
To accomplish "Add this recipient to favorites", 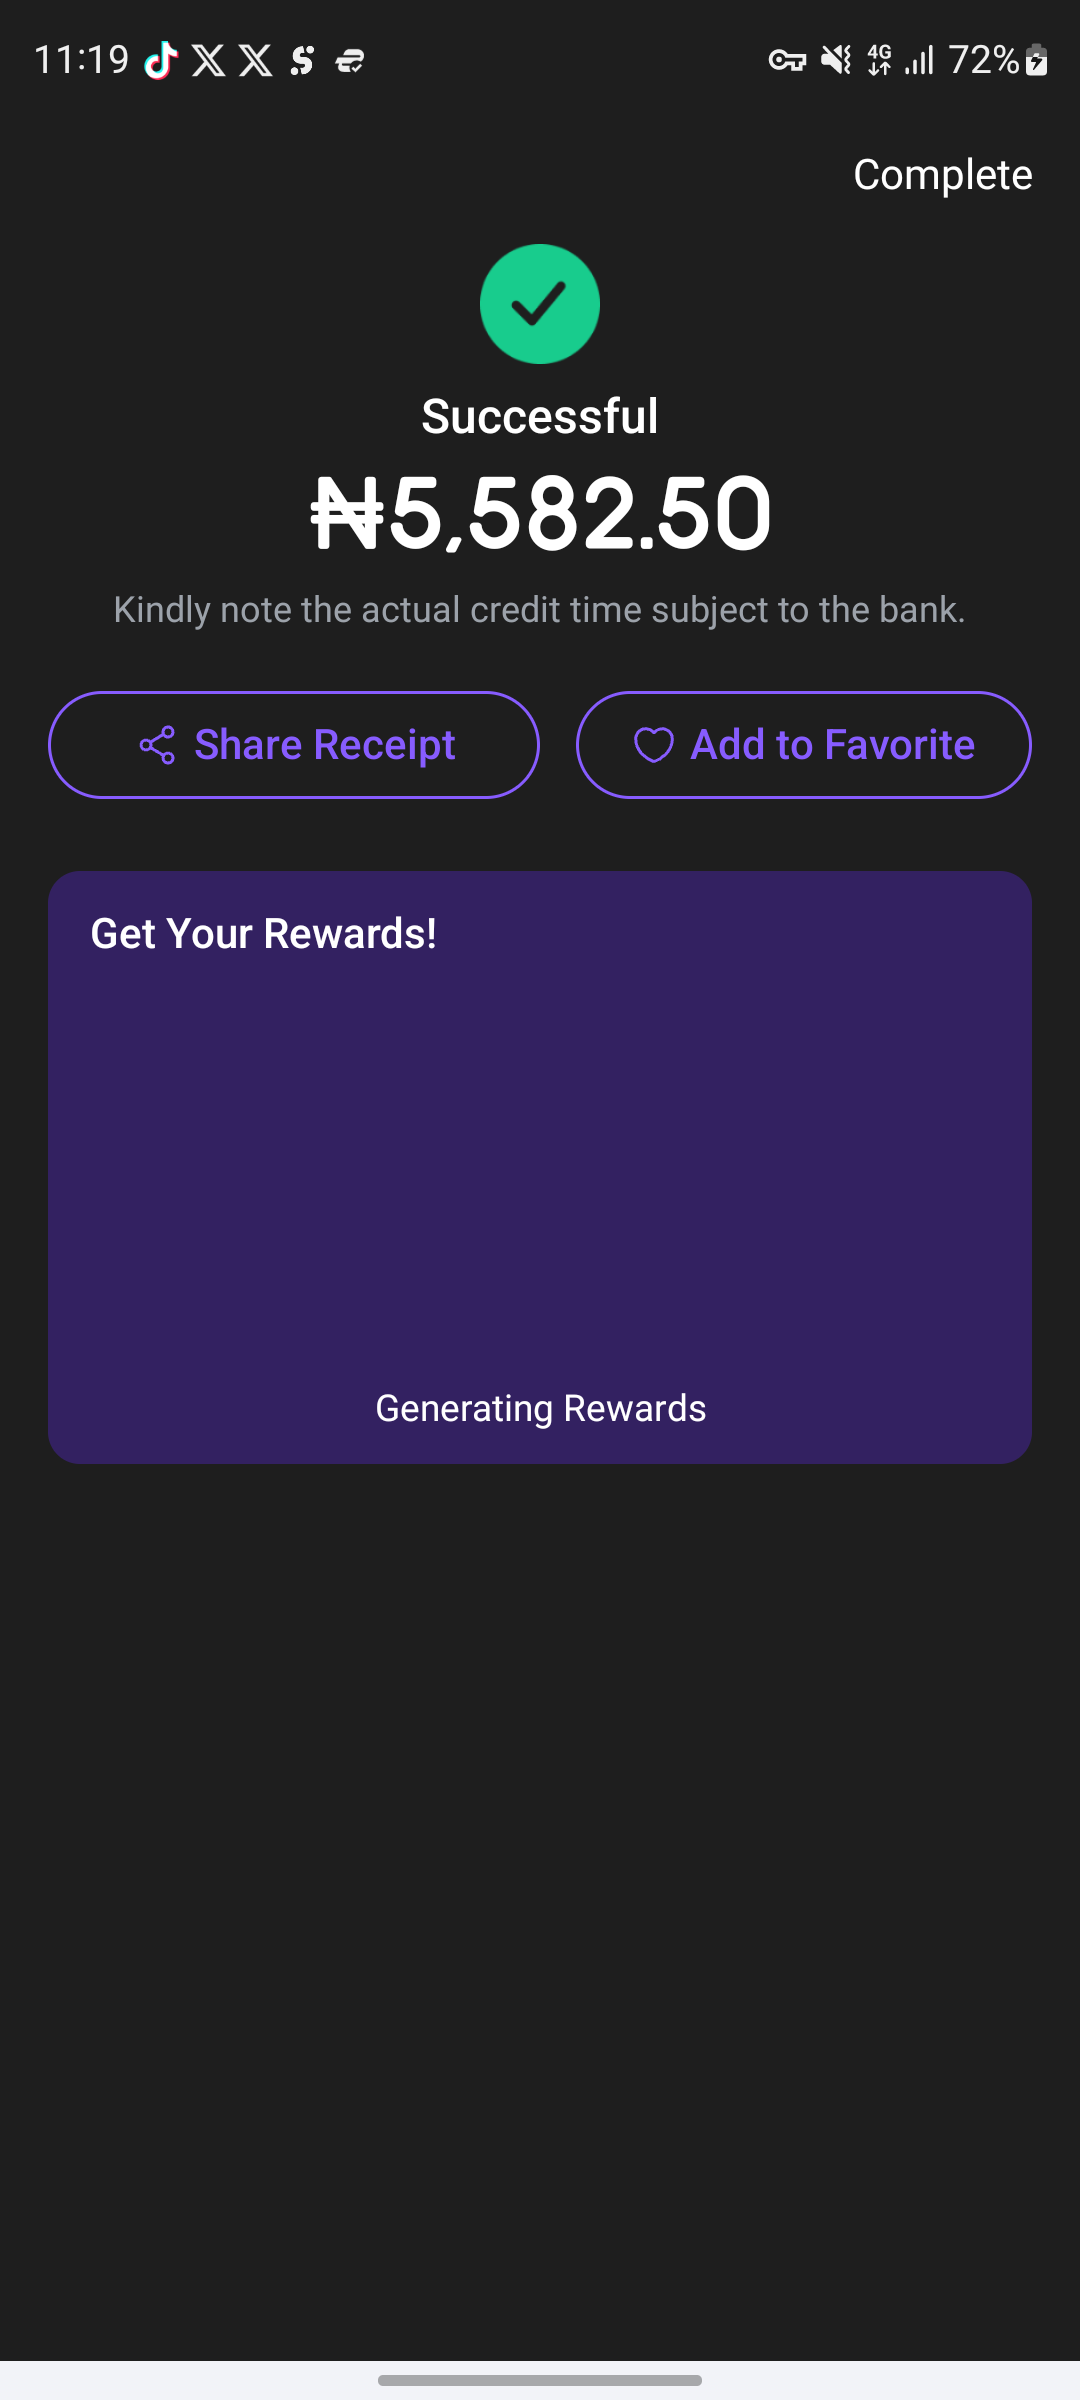I will pos(804,745).
